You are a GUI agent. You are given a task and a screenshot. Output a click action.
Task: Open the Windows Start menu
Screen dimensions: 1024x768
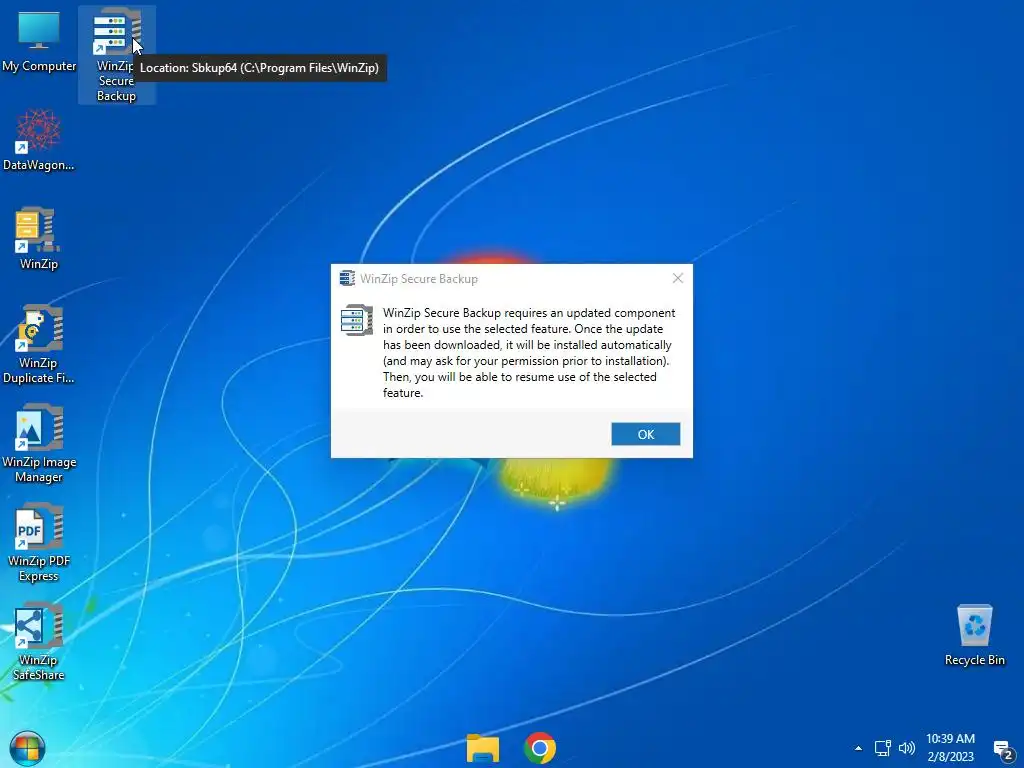coord(27,748)
